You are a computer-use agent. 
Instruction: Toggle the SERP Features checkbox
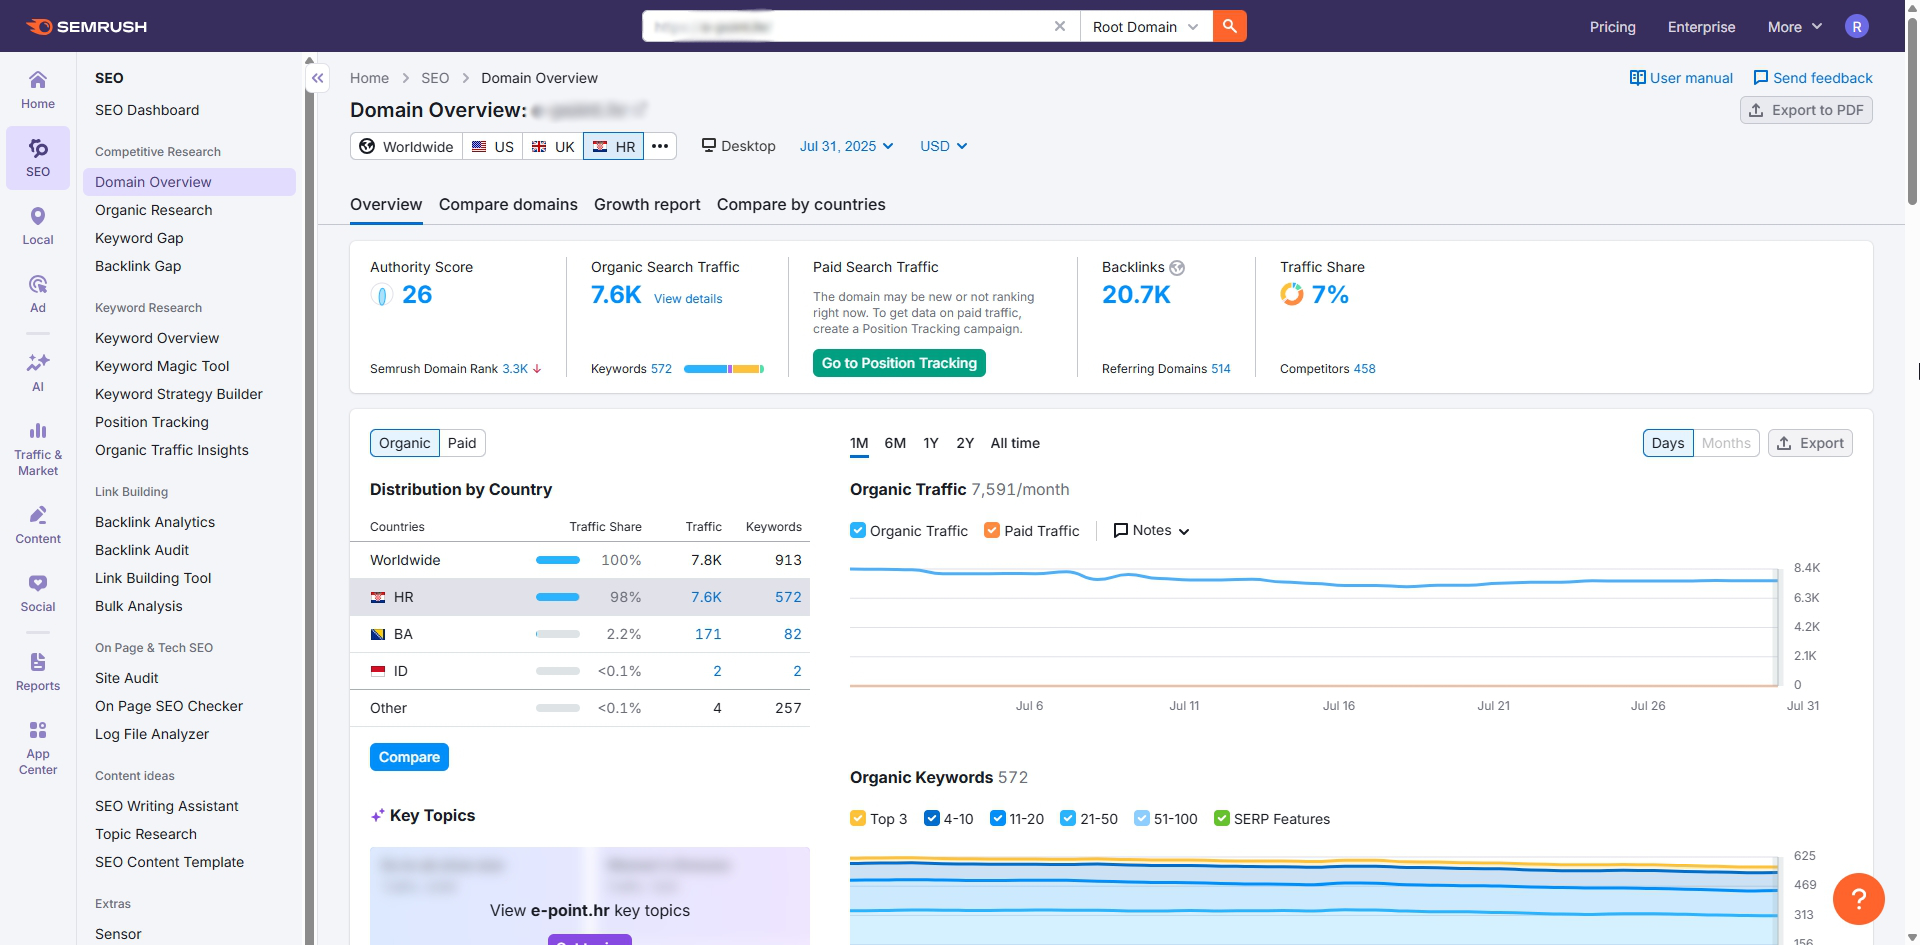(1222, 818)
